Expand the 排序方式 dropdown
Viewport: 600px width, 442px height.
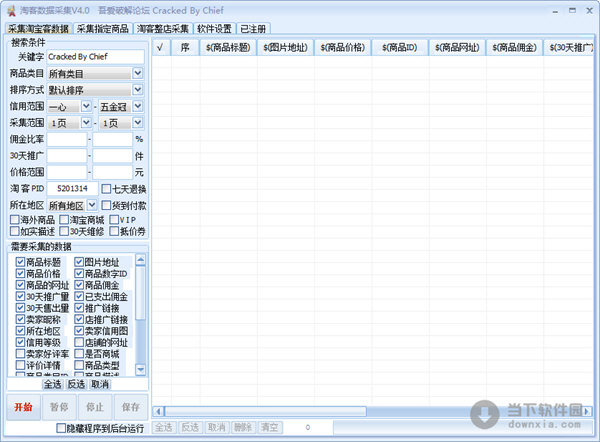pos(138,90)
